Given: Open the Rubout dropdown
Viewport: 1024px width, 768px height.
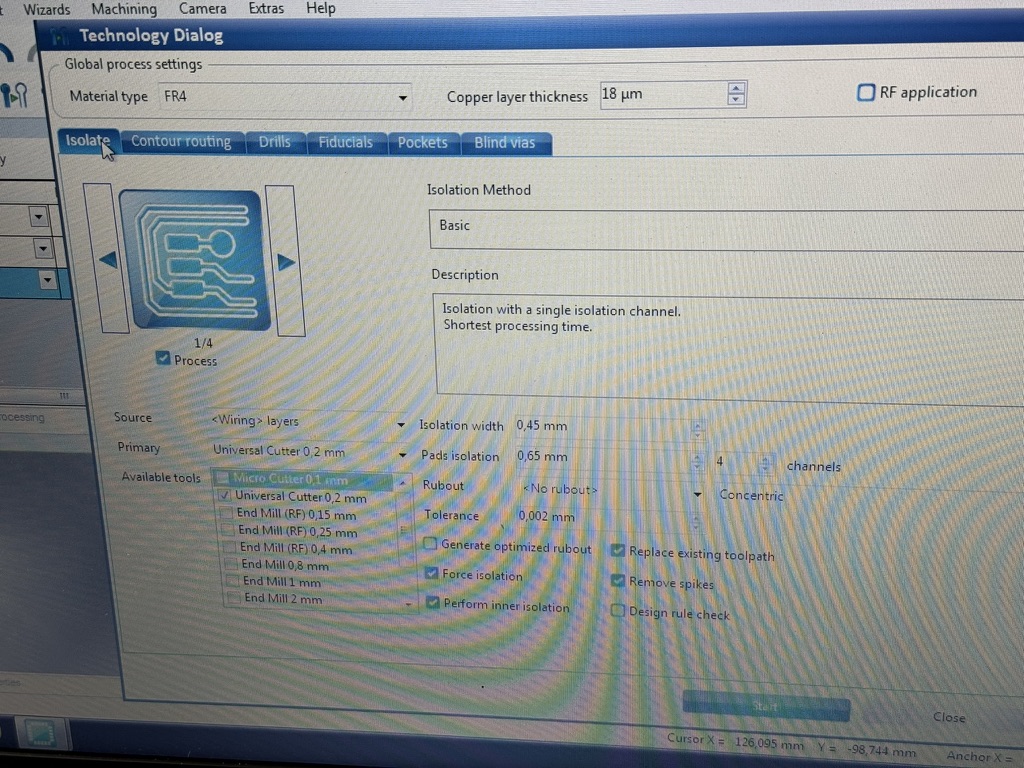Looking at the screenshot, I should 697,494.
